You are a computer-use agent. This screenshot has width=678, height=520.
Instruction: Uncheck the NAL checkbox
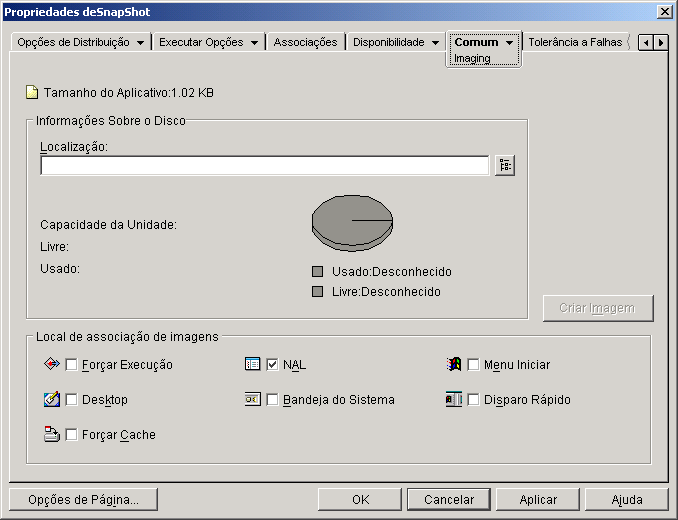point(272,364)
